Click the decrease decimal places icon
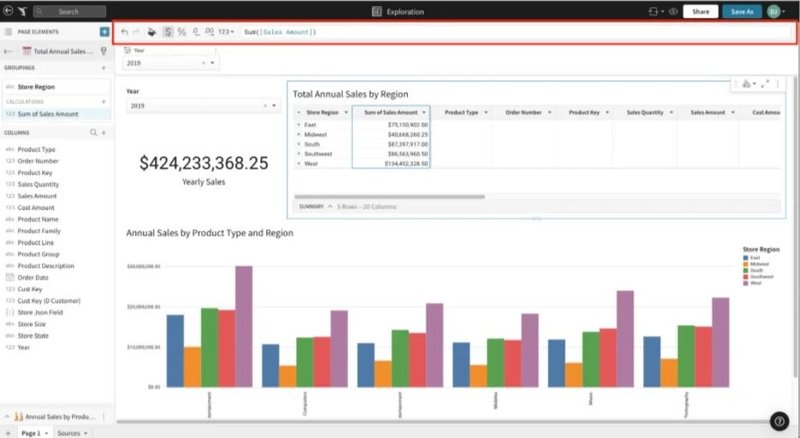This screenshot has height=438, width=800. [x=196, y=32]
